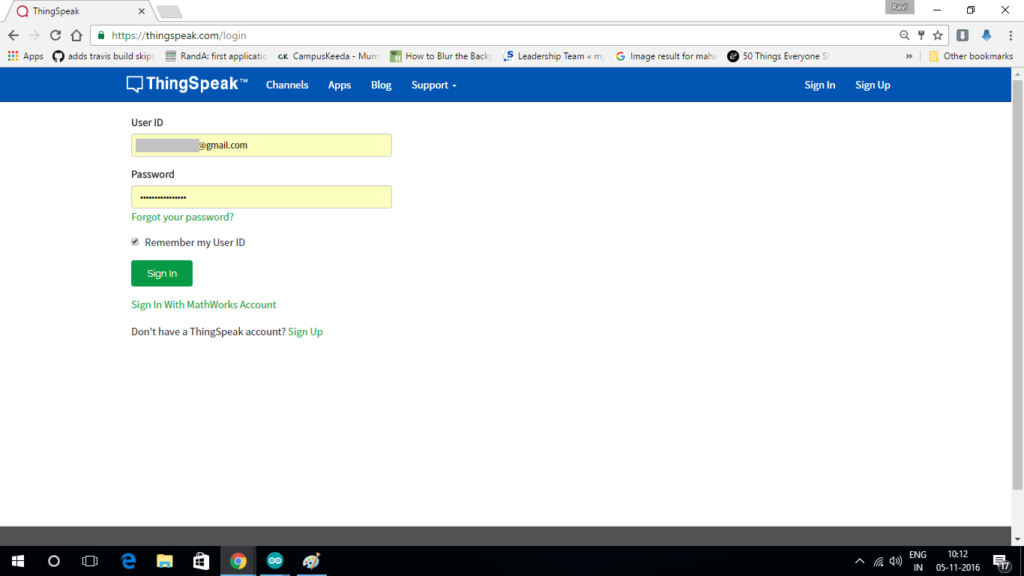1024x576 pixels.
Task: Open the GitHub 'adds travis build skip' bookmark
Action: tap(103, 56)
